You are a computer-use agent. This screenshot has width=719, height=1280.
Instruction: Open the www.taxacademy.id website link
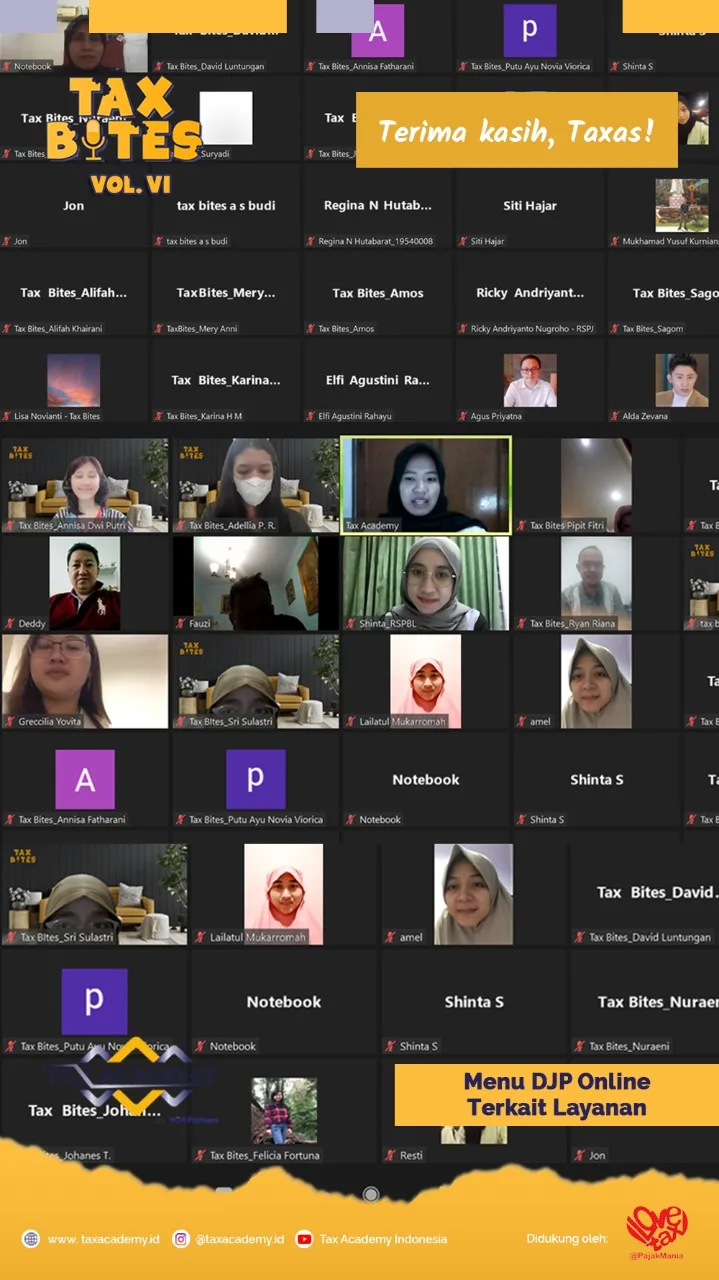tap(103, 1239)
